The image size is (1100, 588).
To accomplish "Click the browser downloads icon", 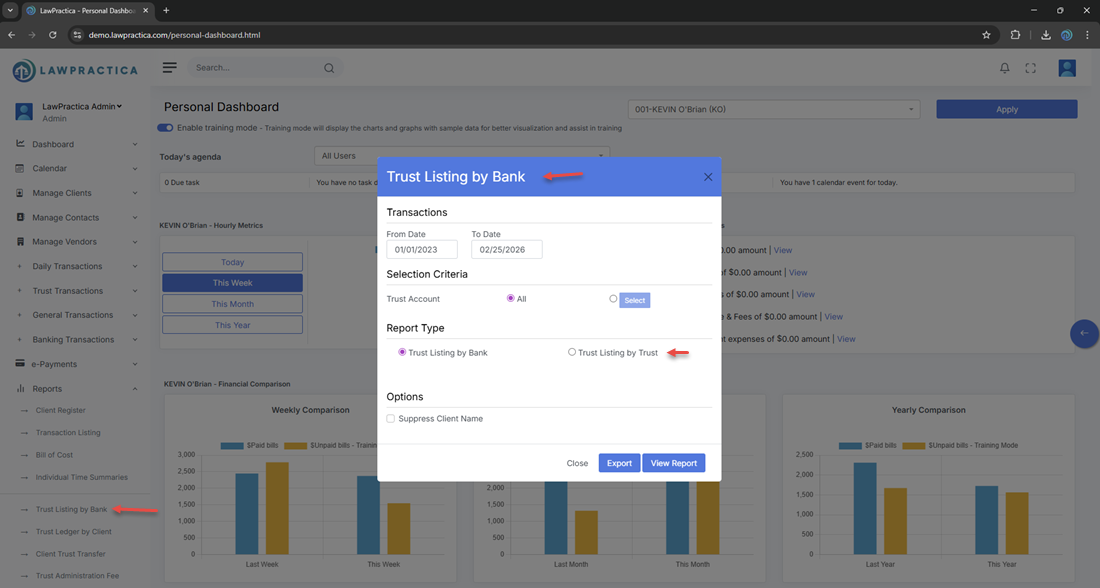I will click(x=1045, y=34).
